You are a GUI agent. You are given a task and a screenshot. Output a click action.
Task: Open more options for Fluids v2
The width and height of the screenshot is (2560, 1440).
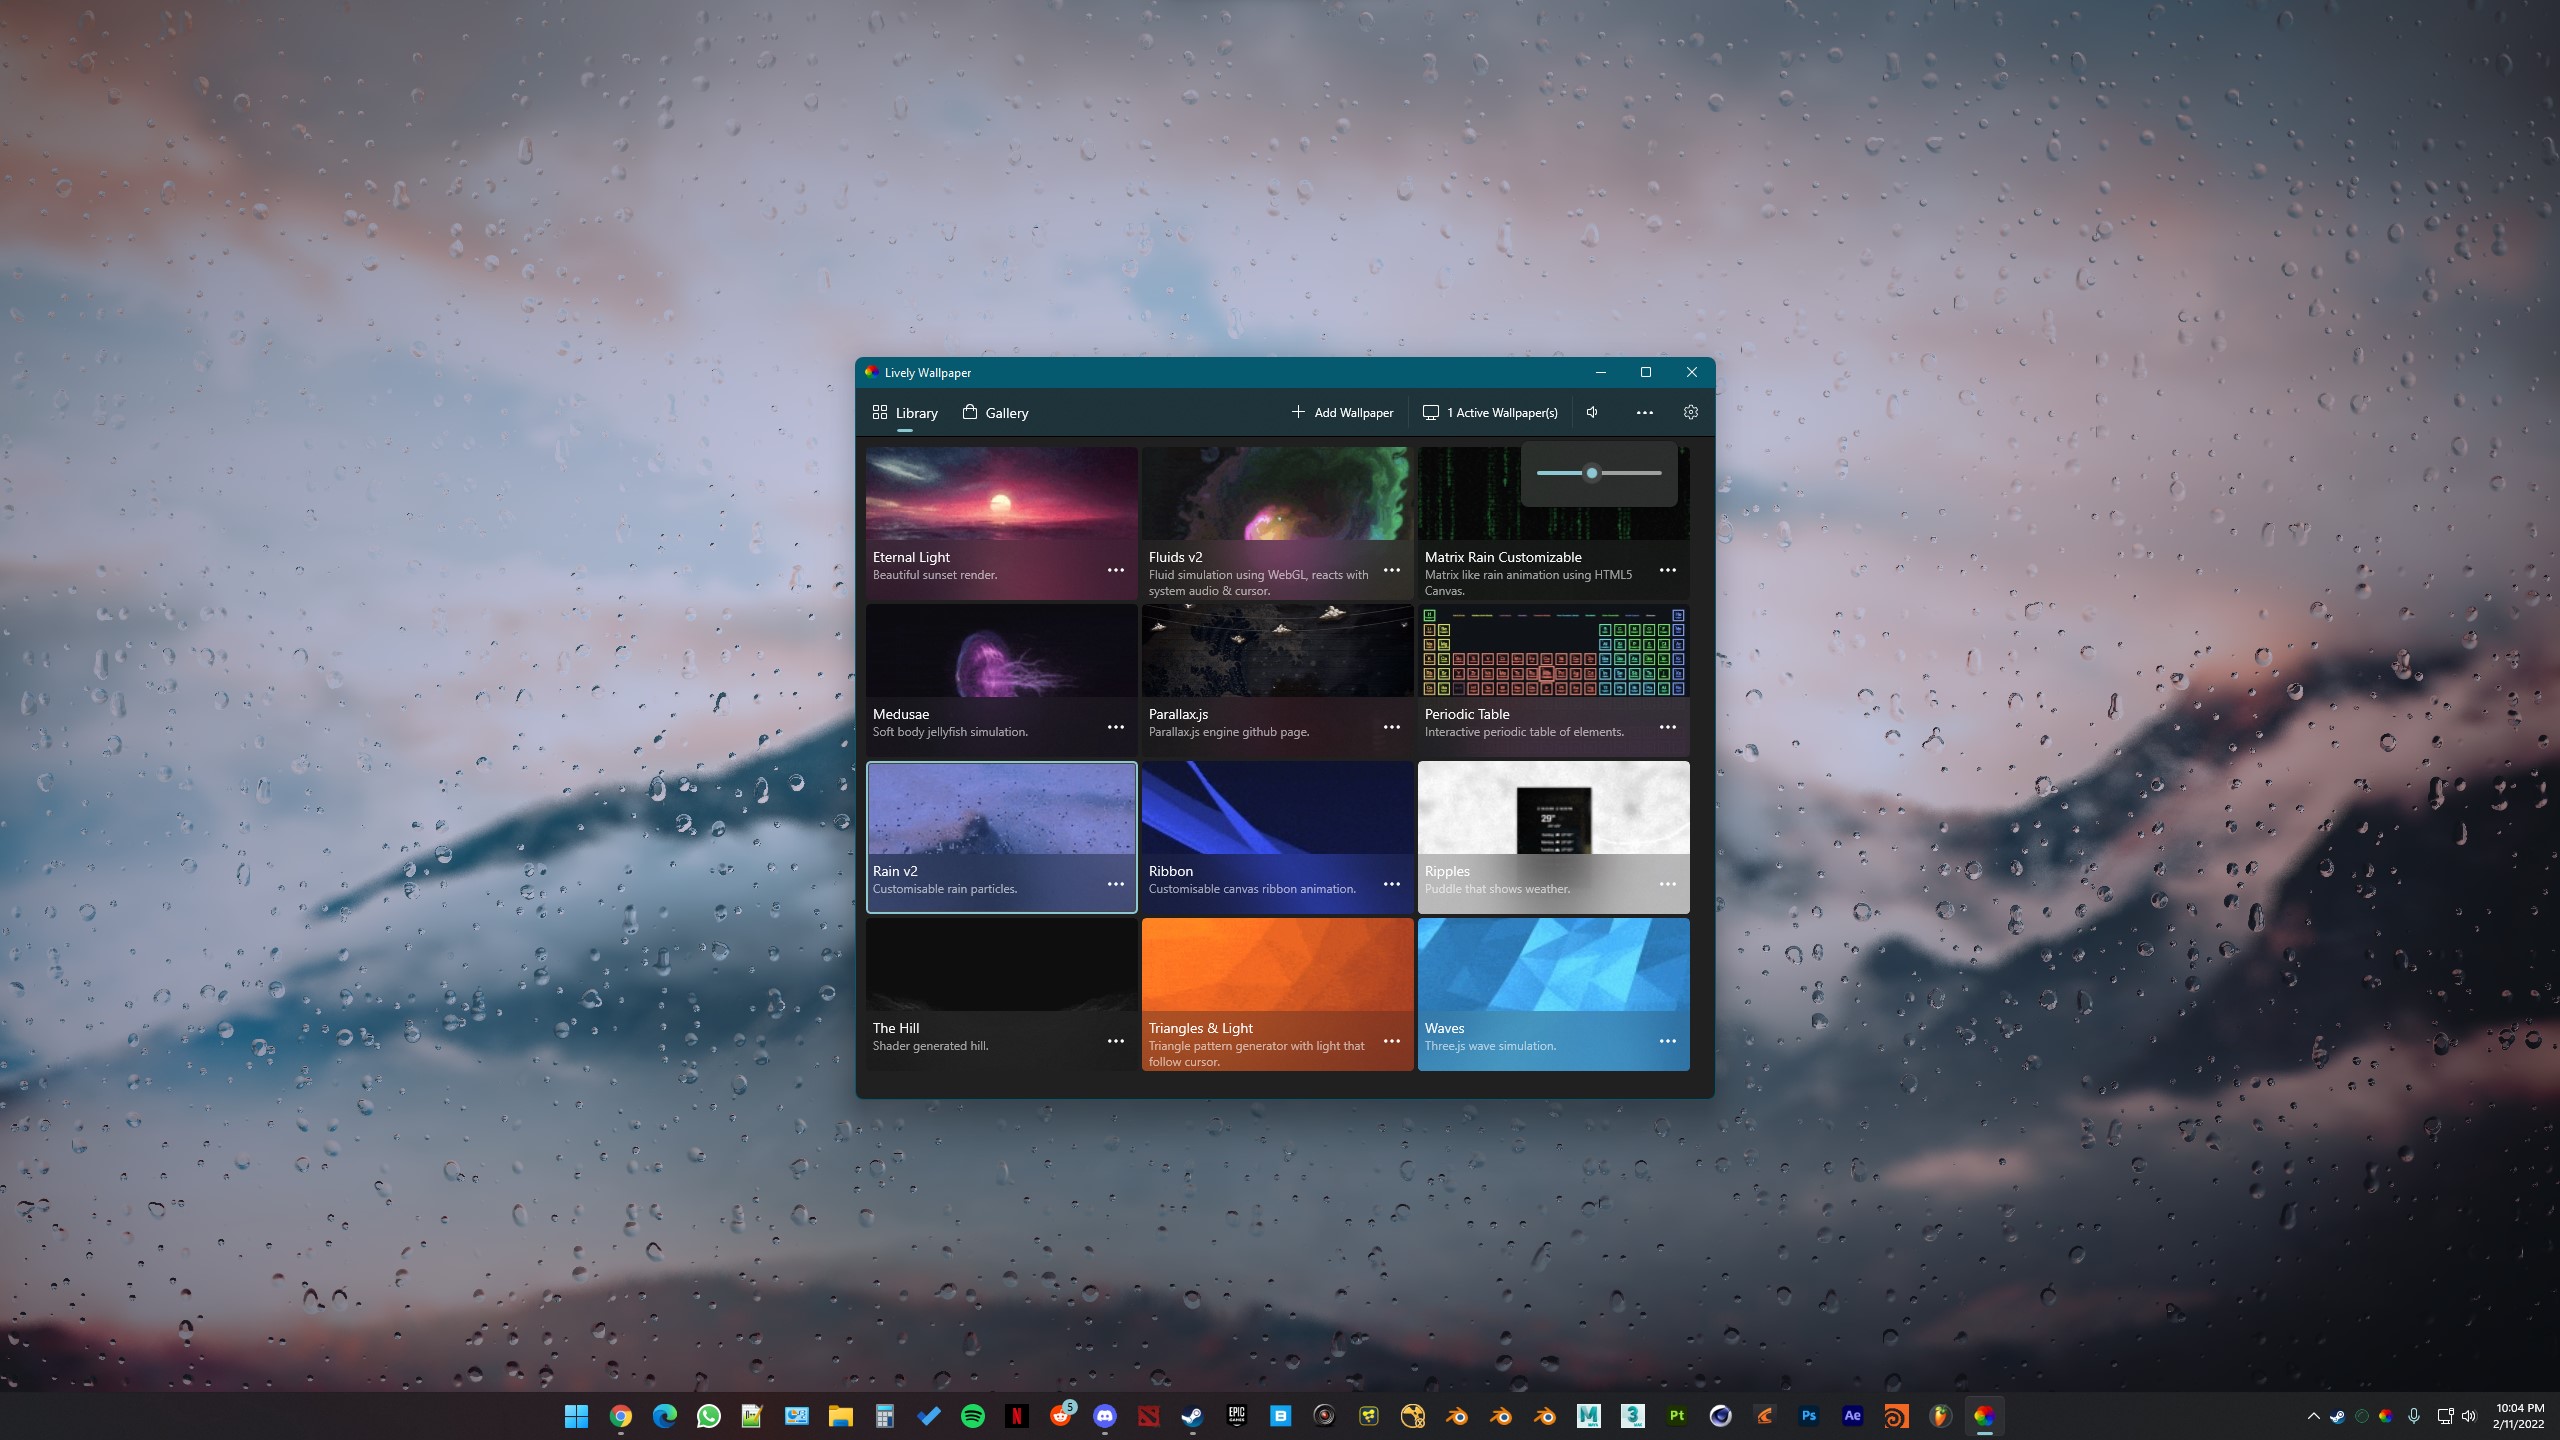[1392, 570]
